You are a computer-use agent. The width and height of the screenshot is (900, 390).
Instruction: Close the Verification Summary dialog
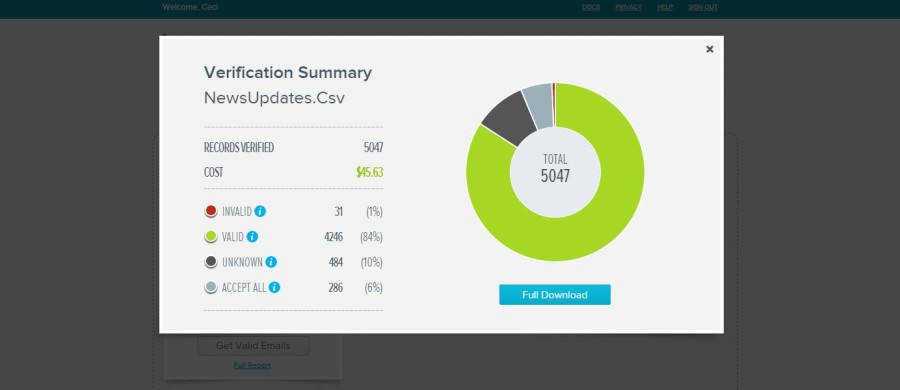709,49
